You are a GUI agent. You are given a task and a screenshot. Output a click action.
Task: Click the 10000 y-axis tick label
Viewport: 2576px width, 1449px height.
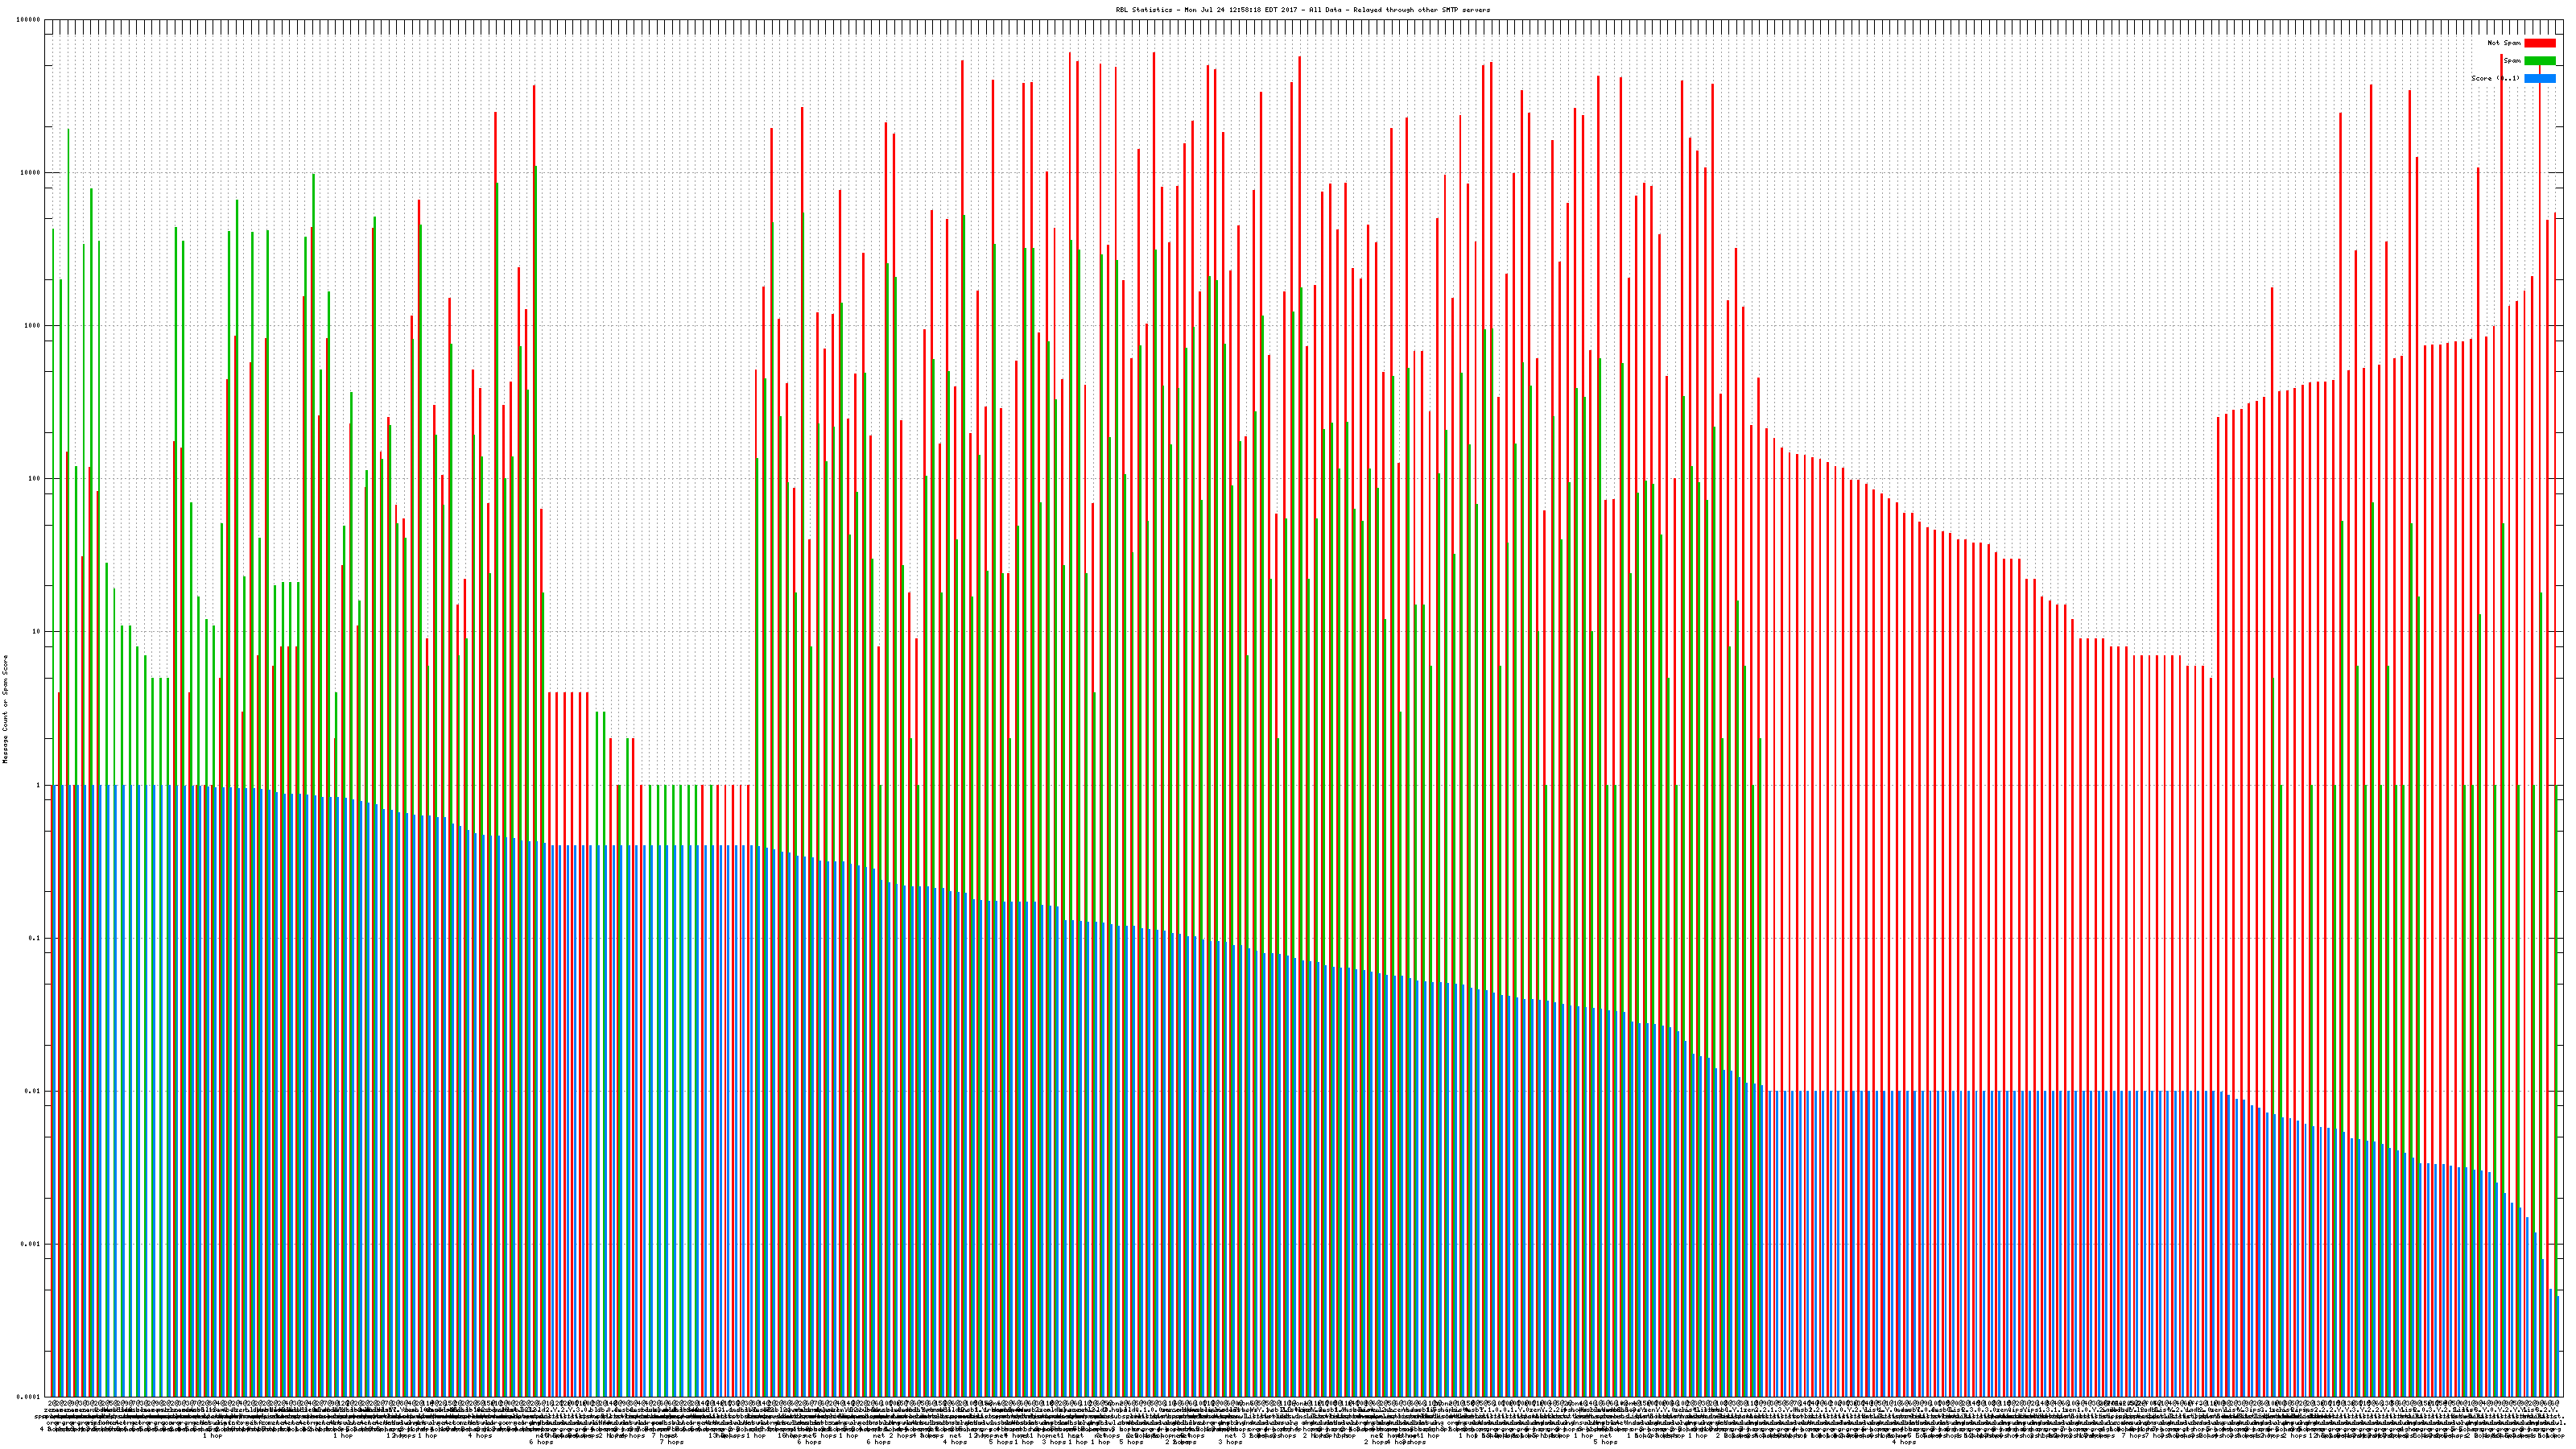tap(31, 173)
